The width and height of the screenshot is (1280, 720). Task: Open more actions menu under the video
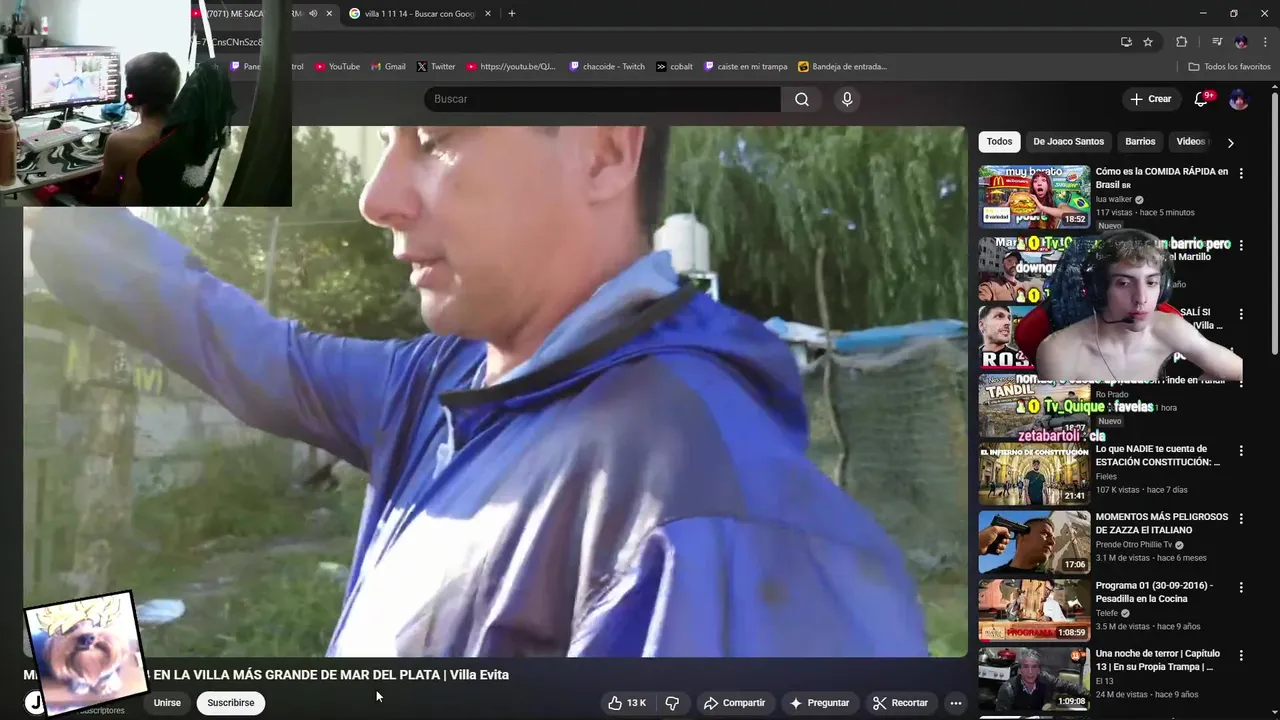[x=956, y=703]
